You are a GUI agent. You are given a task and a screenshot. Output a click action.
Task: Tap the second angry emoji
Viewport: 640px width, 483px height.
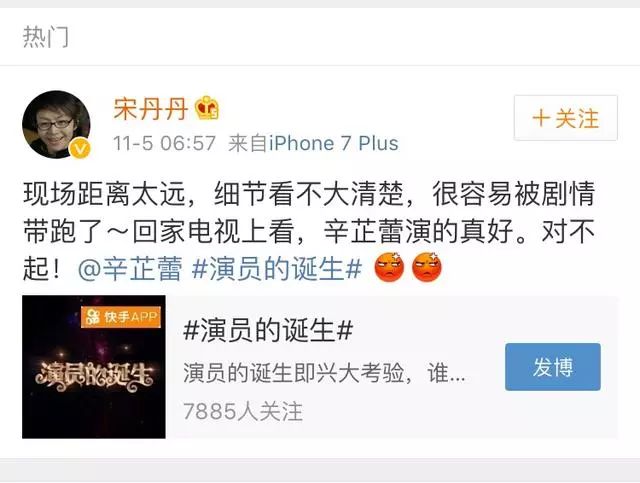click(427, 267)
